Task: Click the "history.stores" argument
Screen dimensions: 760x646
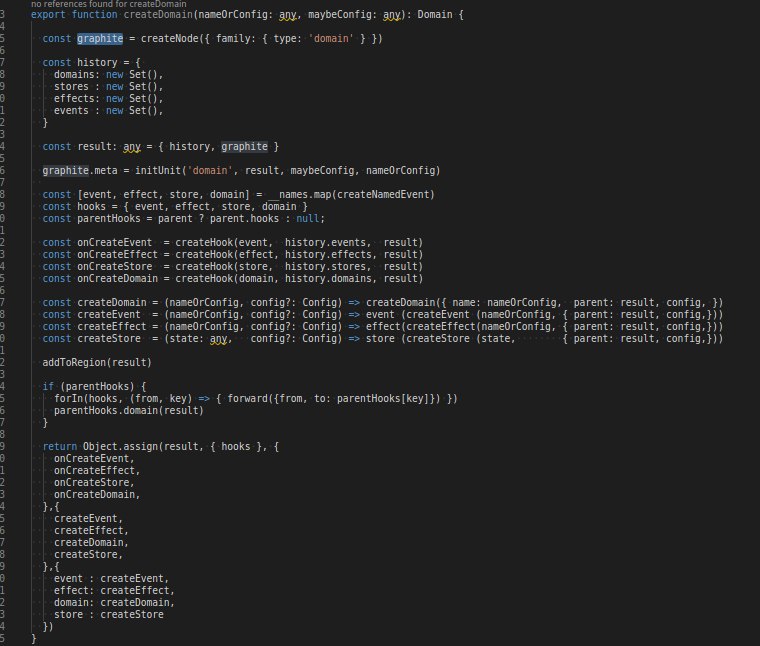Action: (325, 267)
